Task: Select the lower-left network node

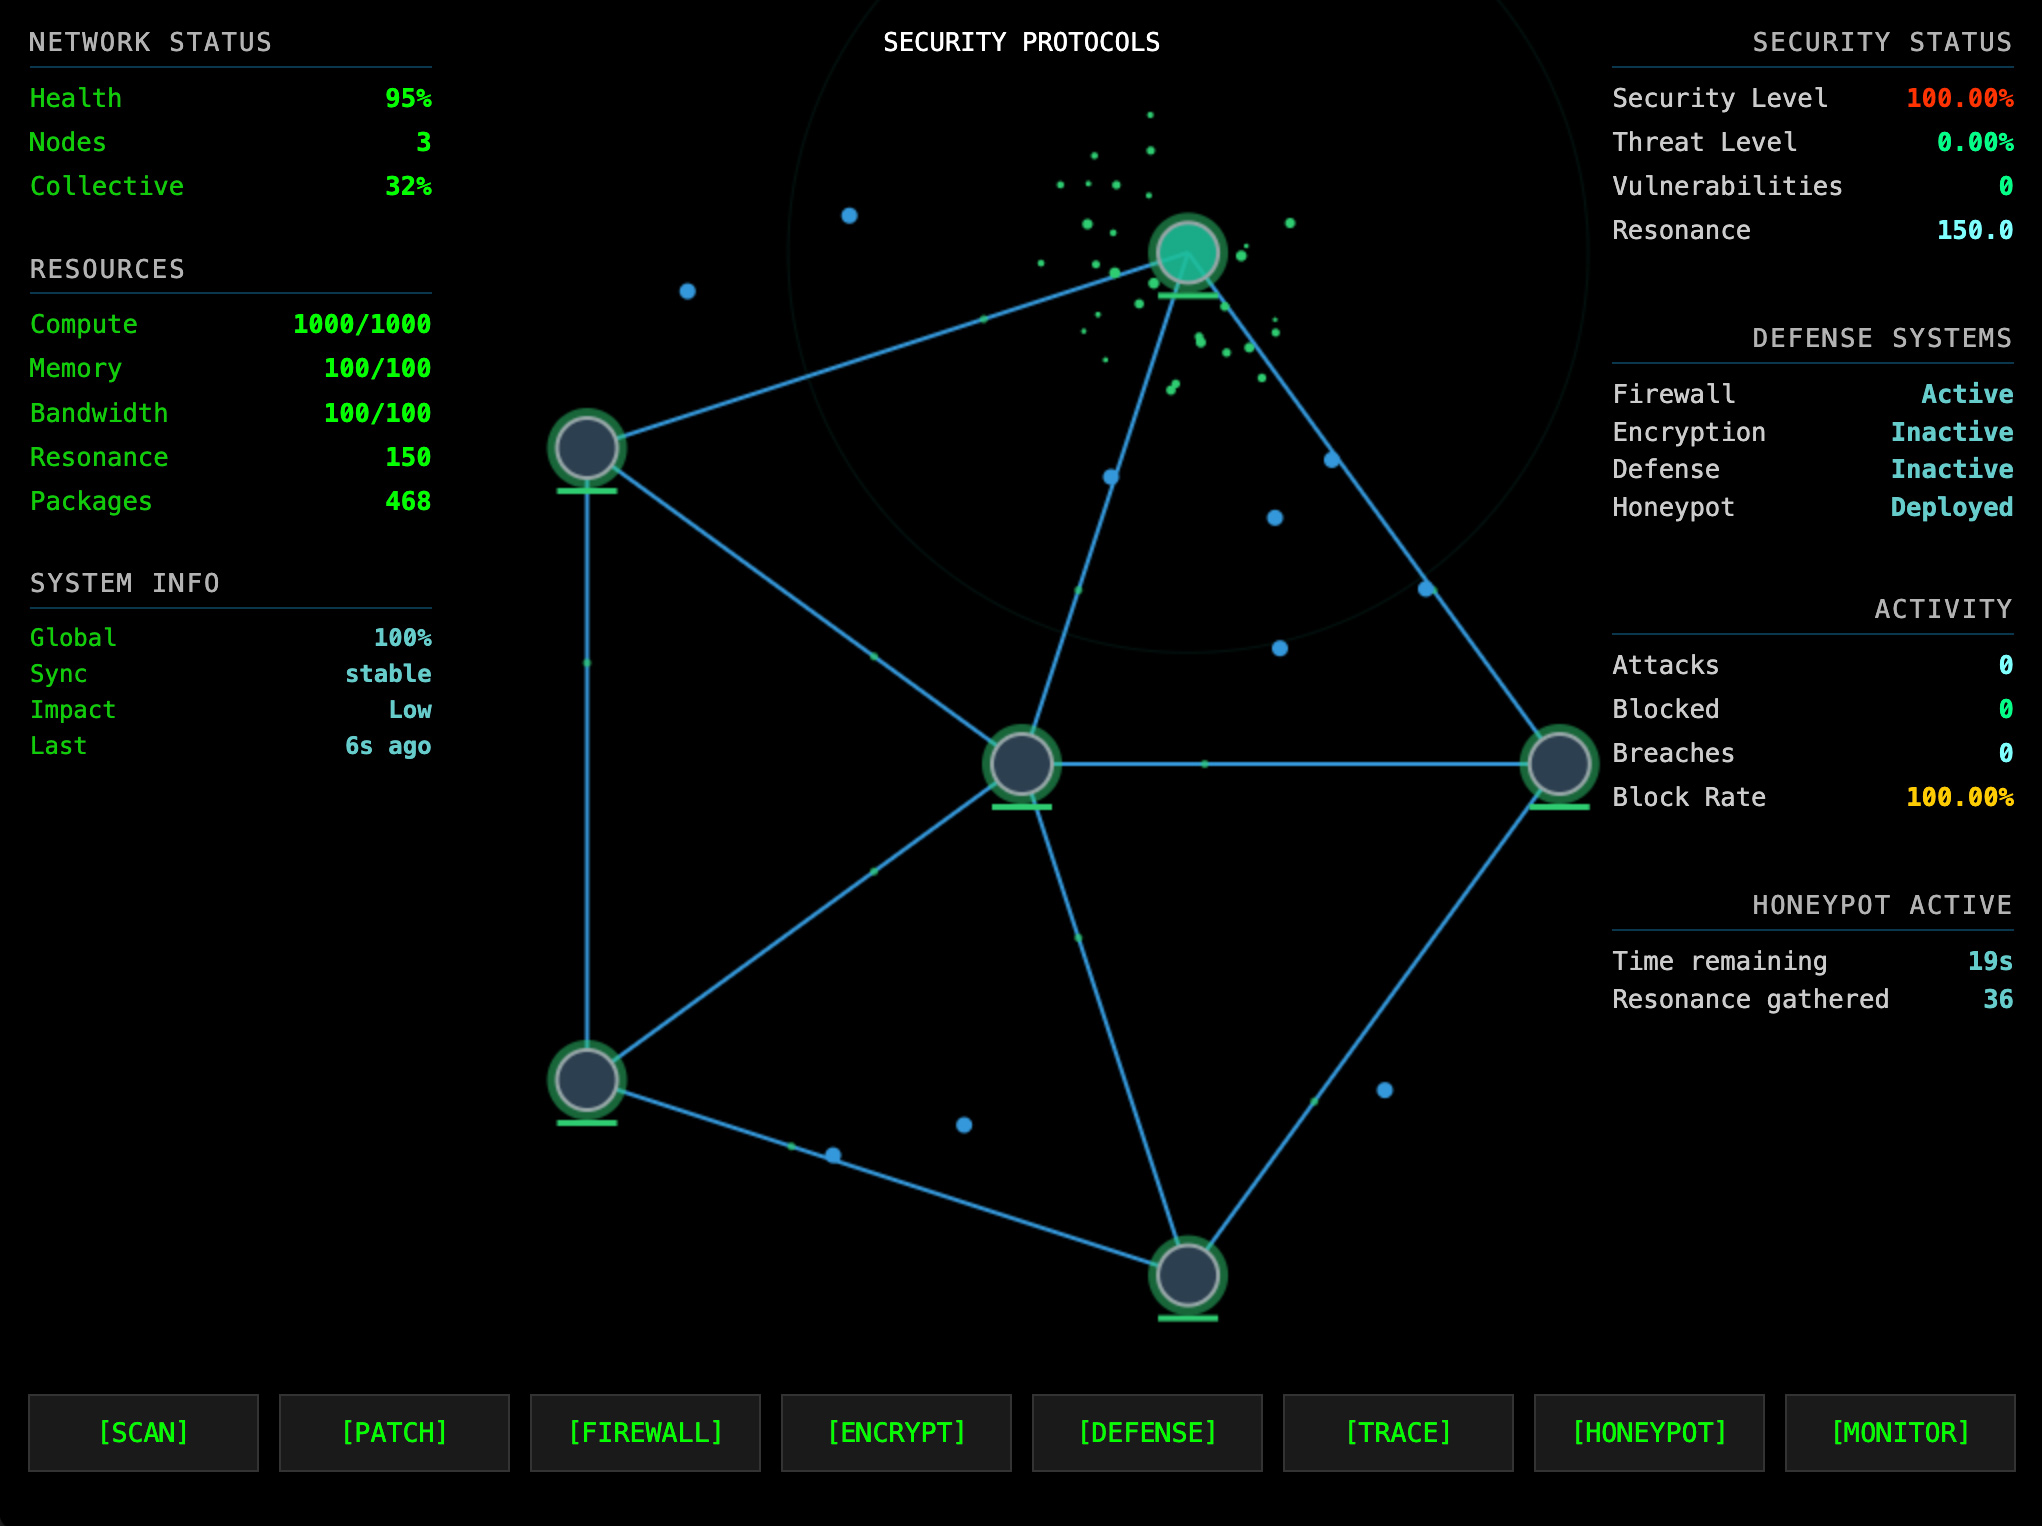Action: pyautogui.click(x=586, y=1079)
